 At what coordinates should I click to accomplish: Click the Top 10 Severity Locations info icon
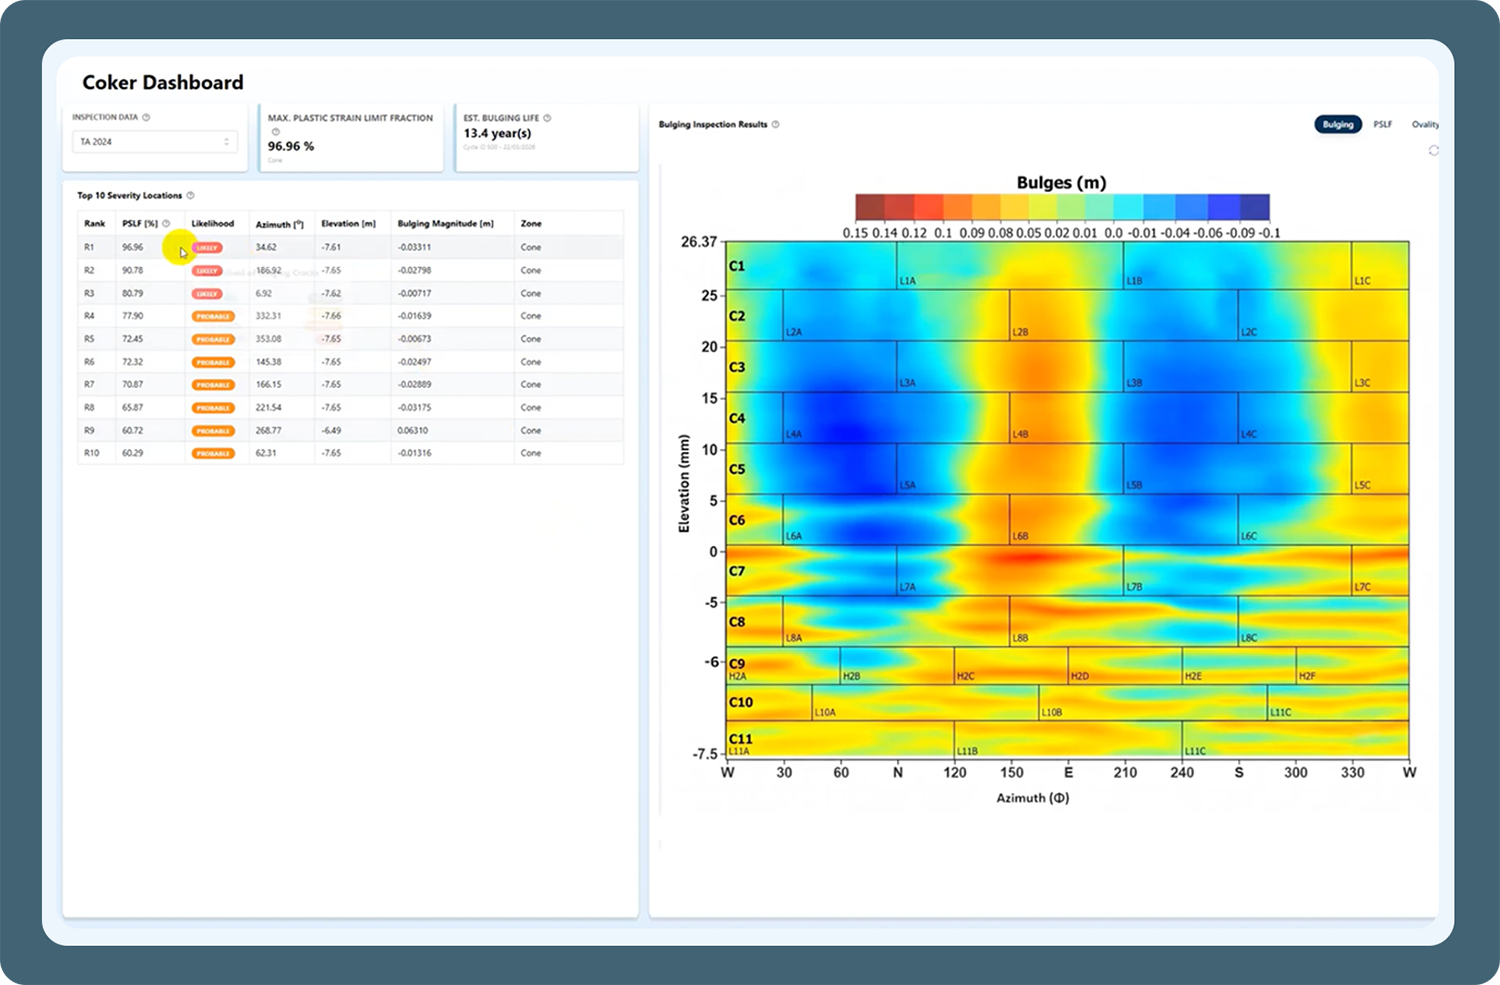(190, 195)
